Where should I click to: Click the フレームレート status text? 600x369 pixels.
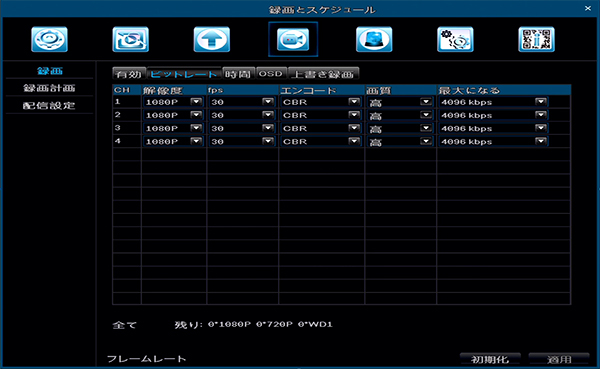(x=146, y=359)
